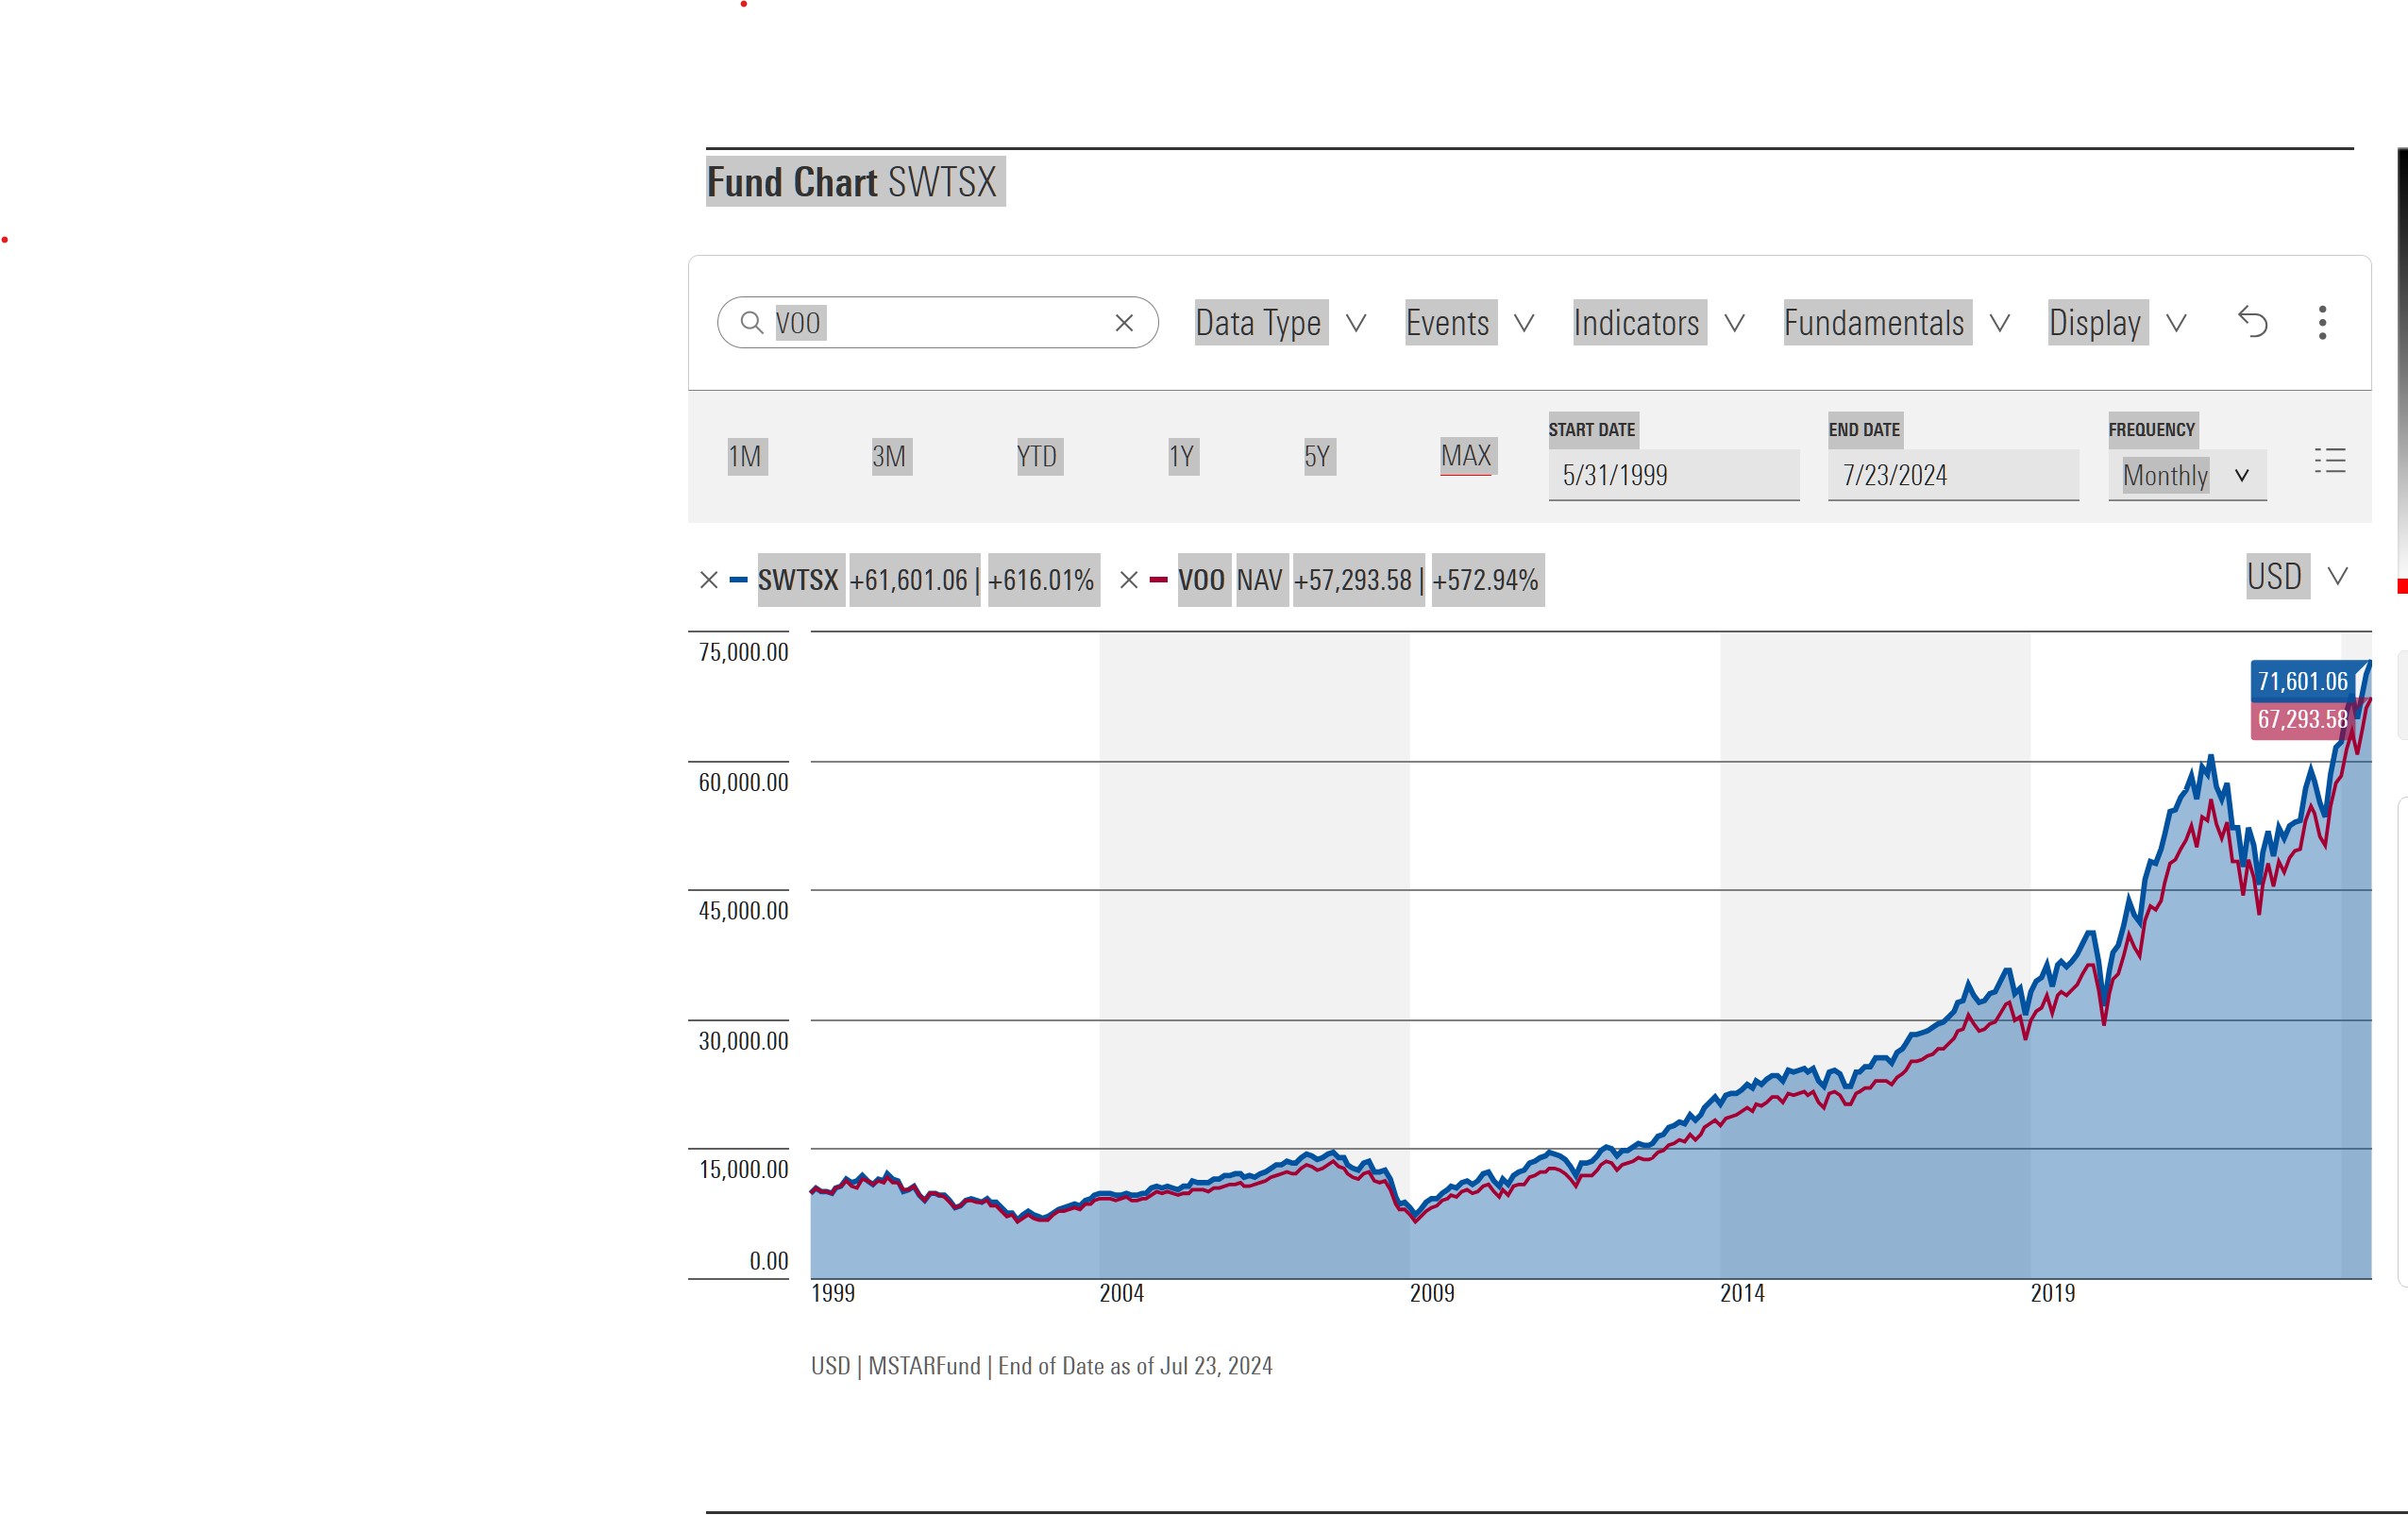
Task: Click the 2014 x-axis label
Action: (x=1742, y=1293)
